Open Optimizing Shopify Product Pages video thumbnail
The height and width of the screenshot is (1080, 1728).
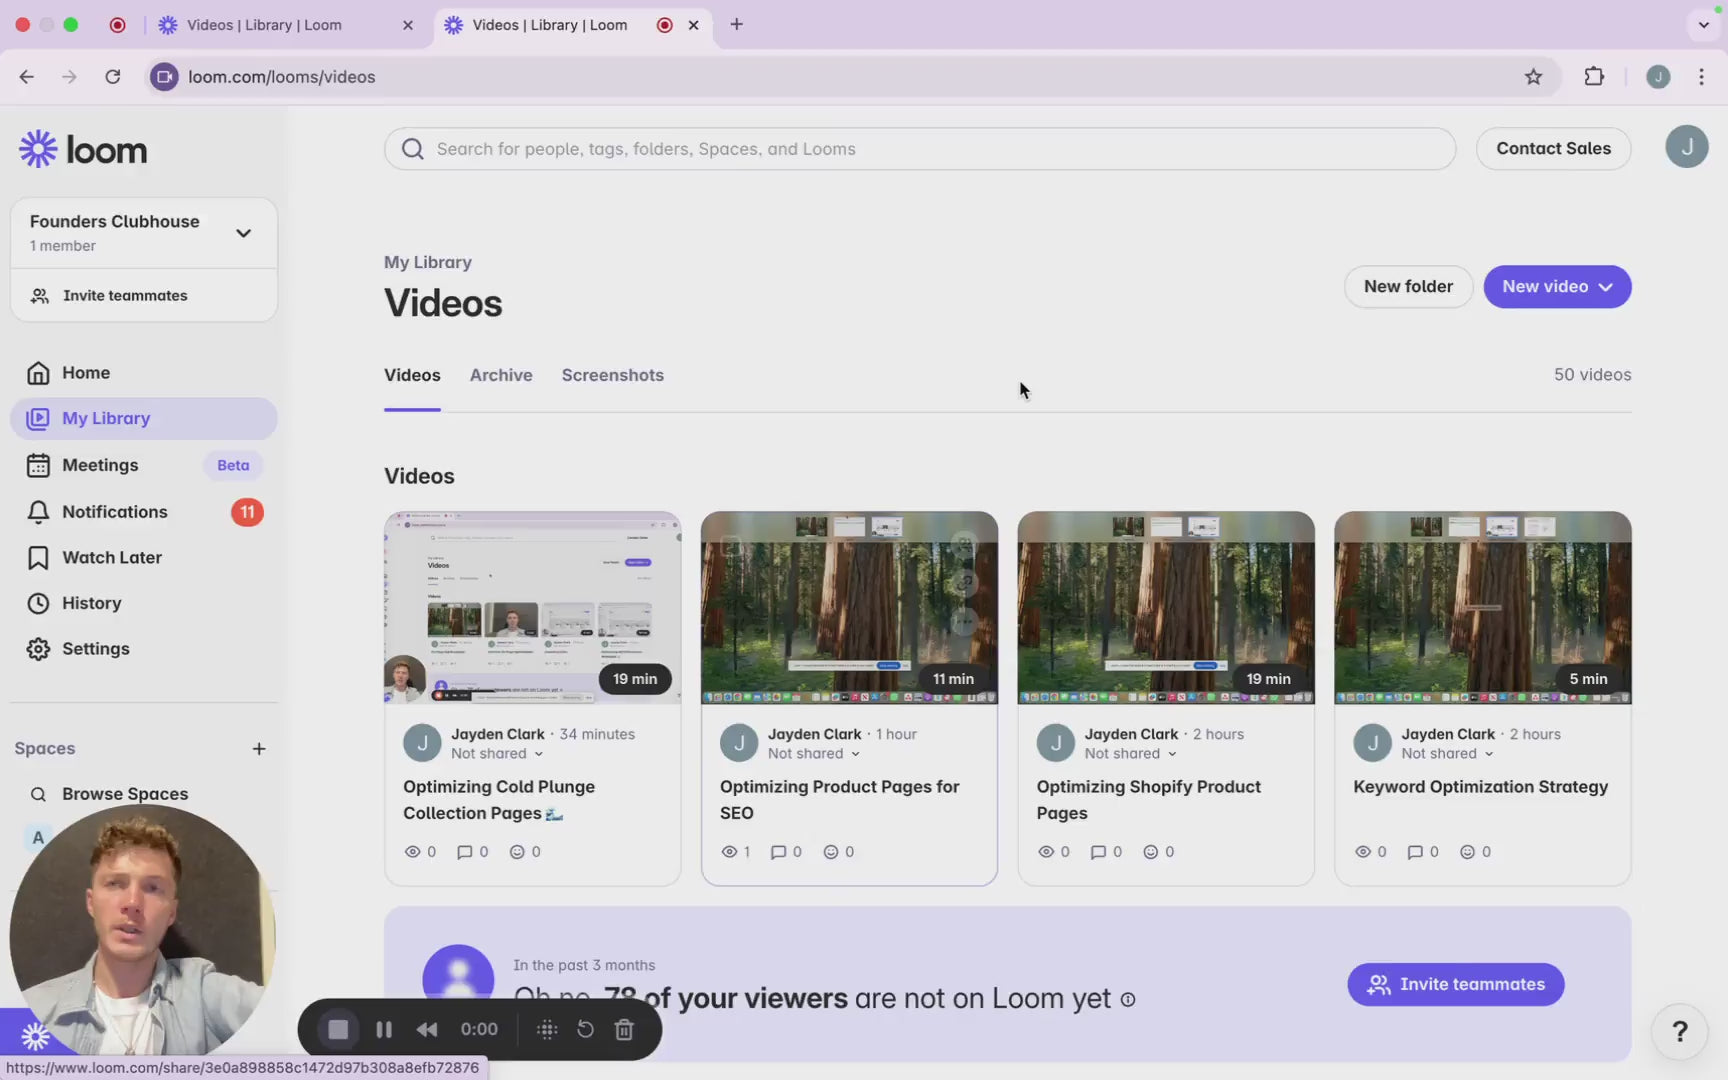[x=1165, y=607]
